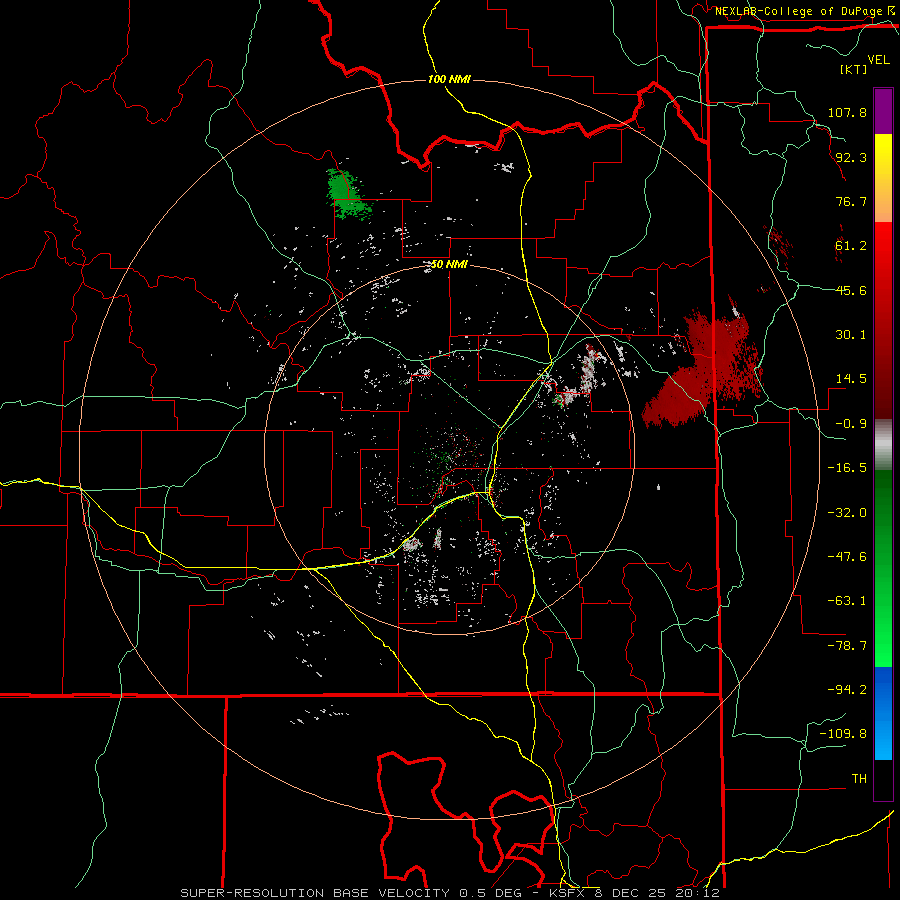The image size is (900, 900).
Task: Select the -94.2 legend value
Action: [847, 690]
